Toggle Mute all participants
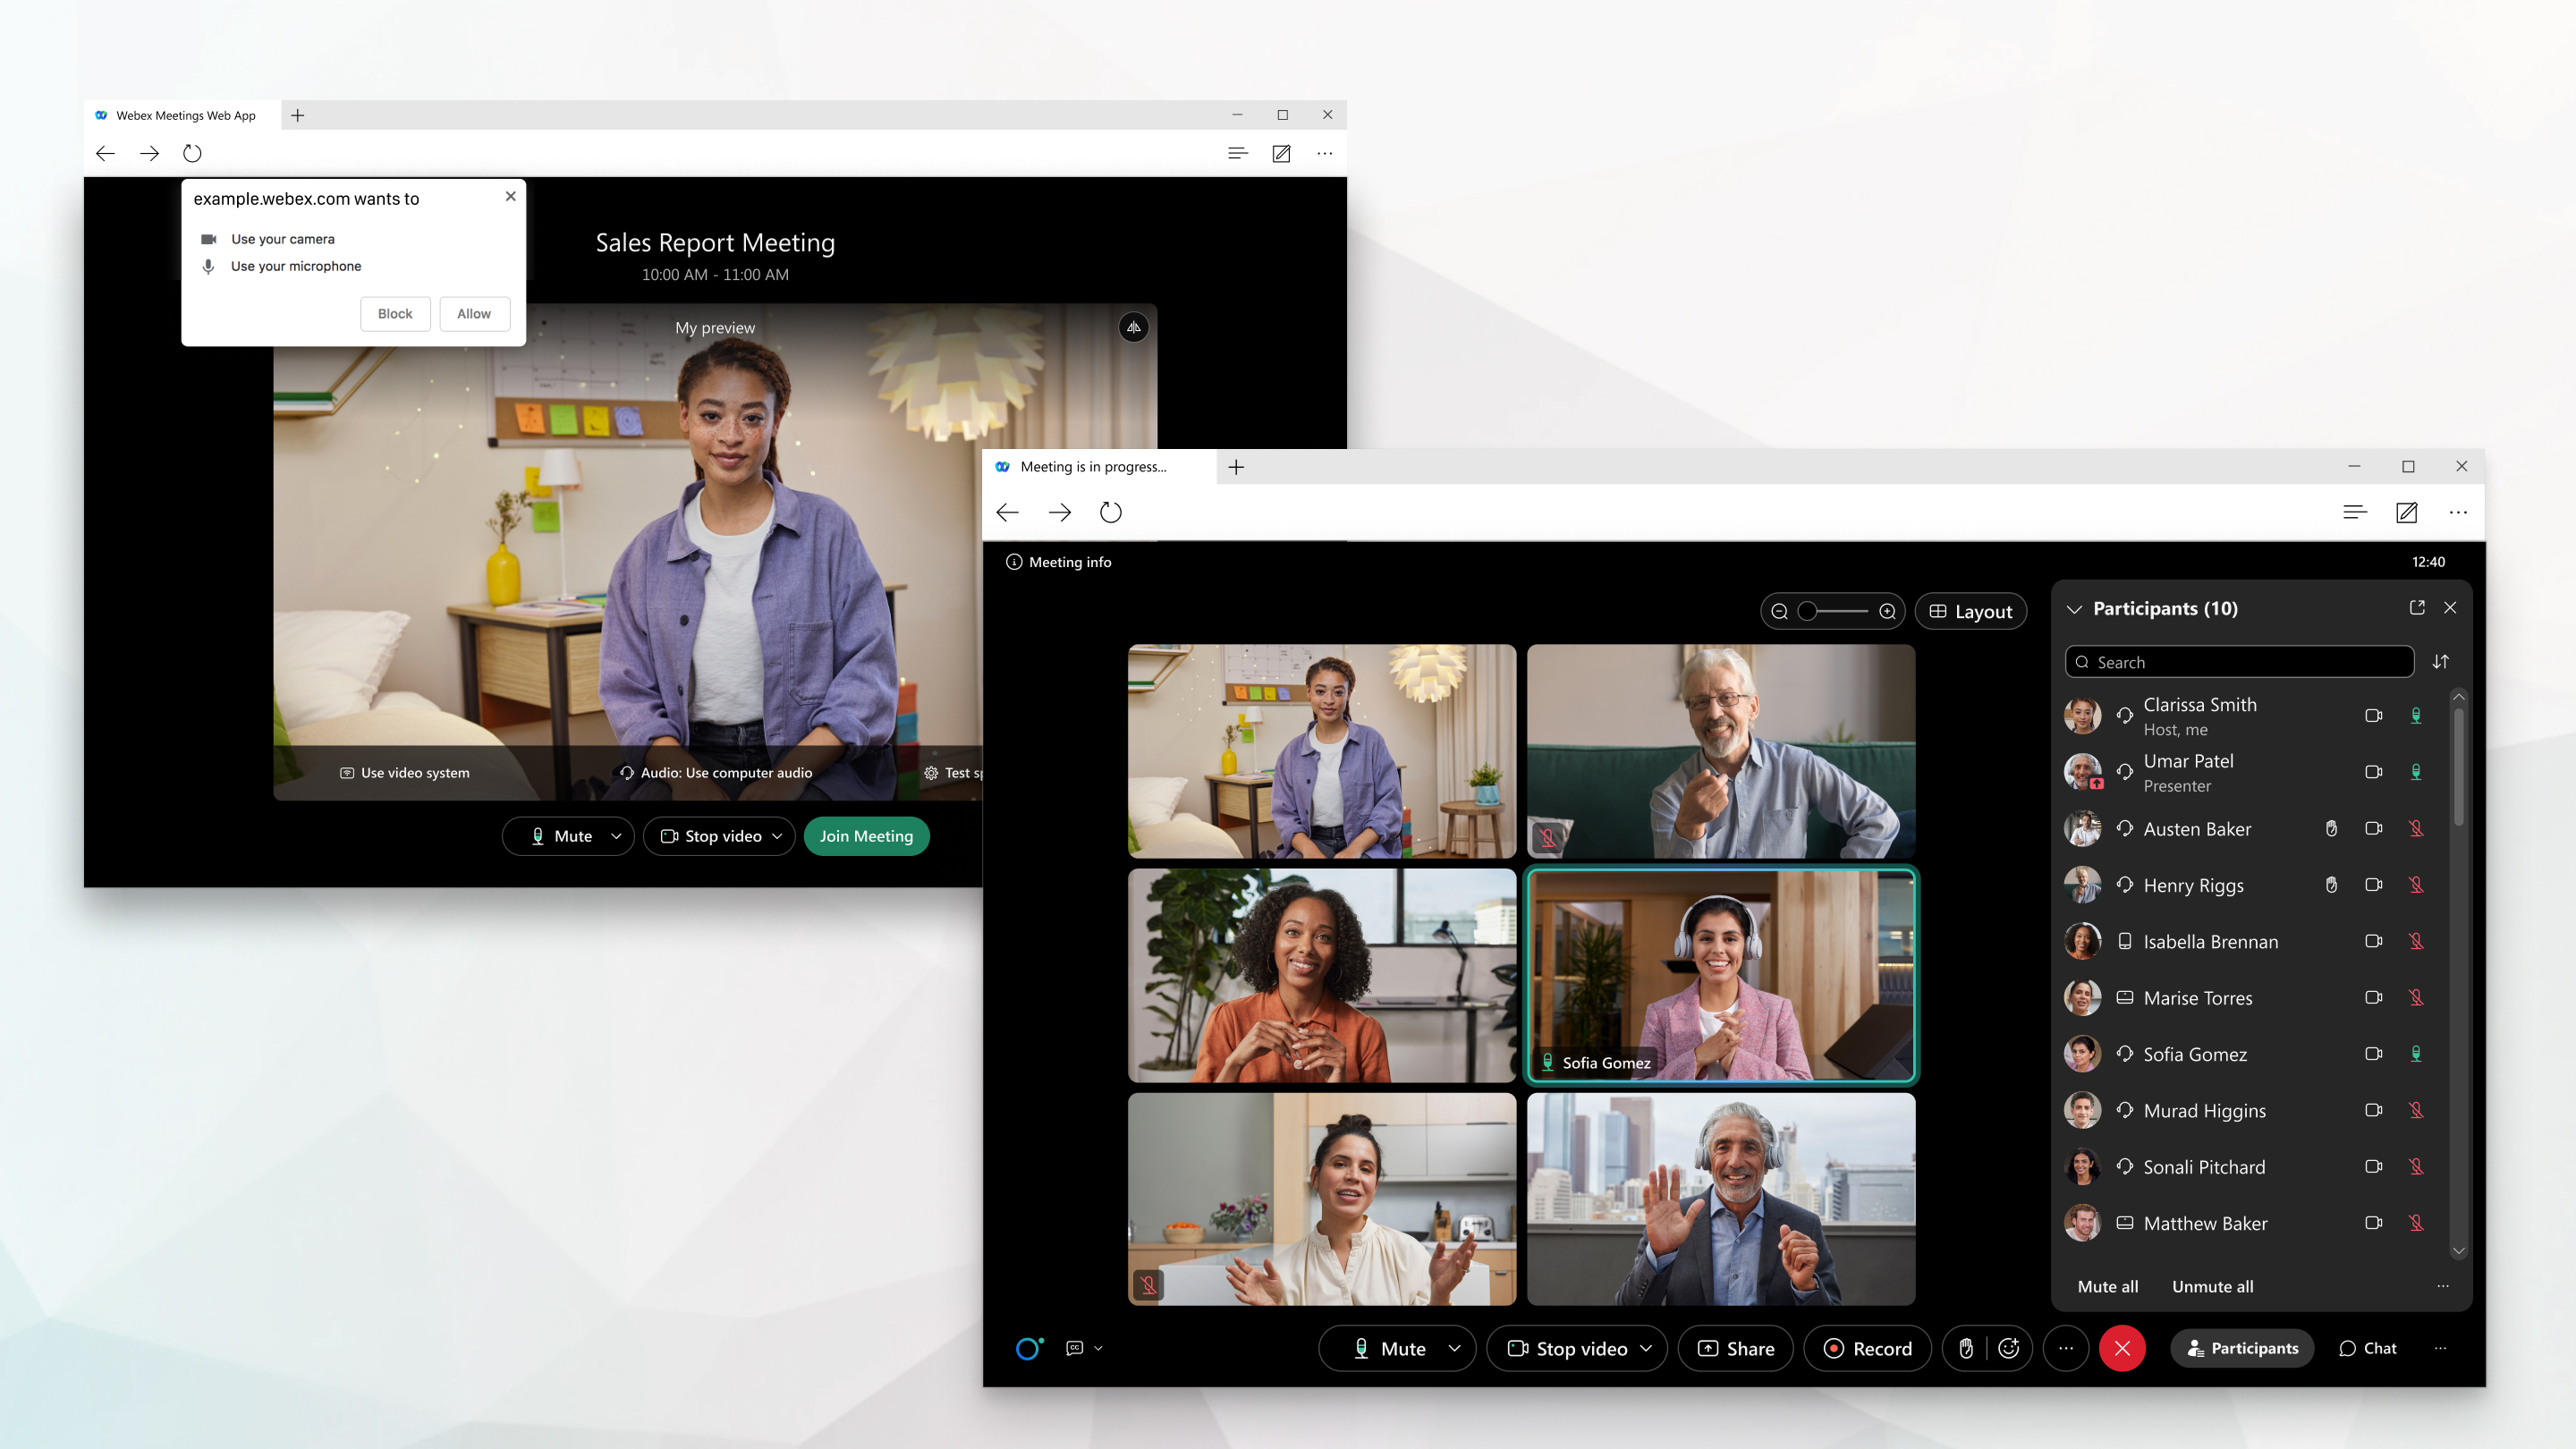2576x1449 pixels. (x=2111, y=1284)
